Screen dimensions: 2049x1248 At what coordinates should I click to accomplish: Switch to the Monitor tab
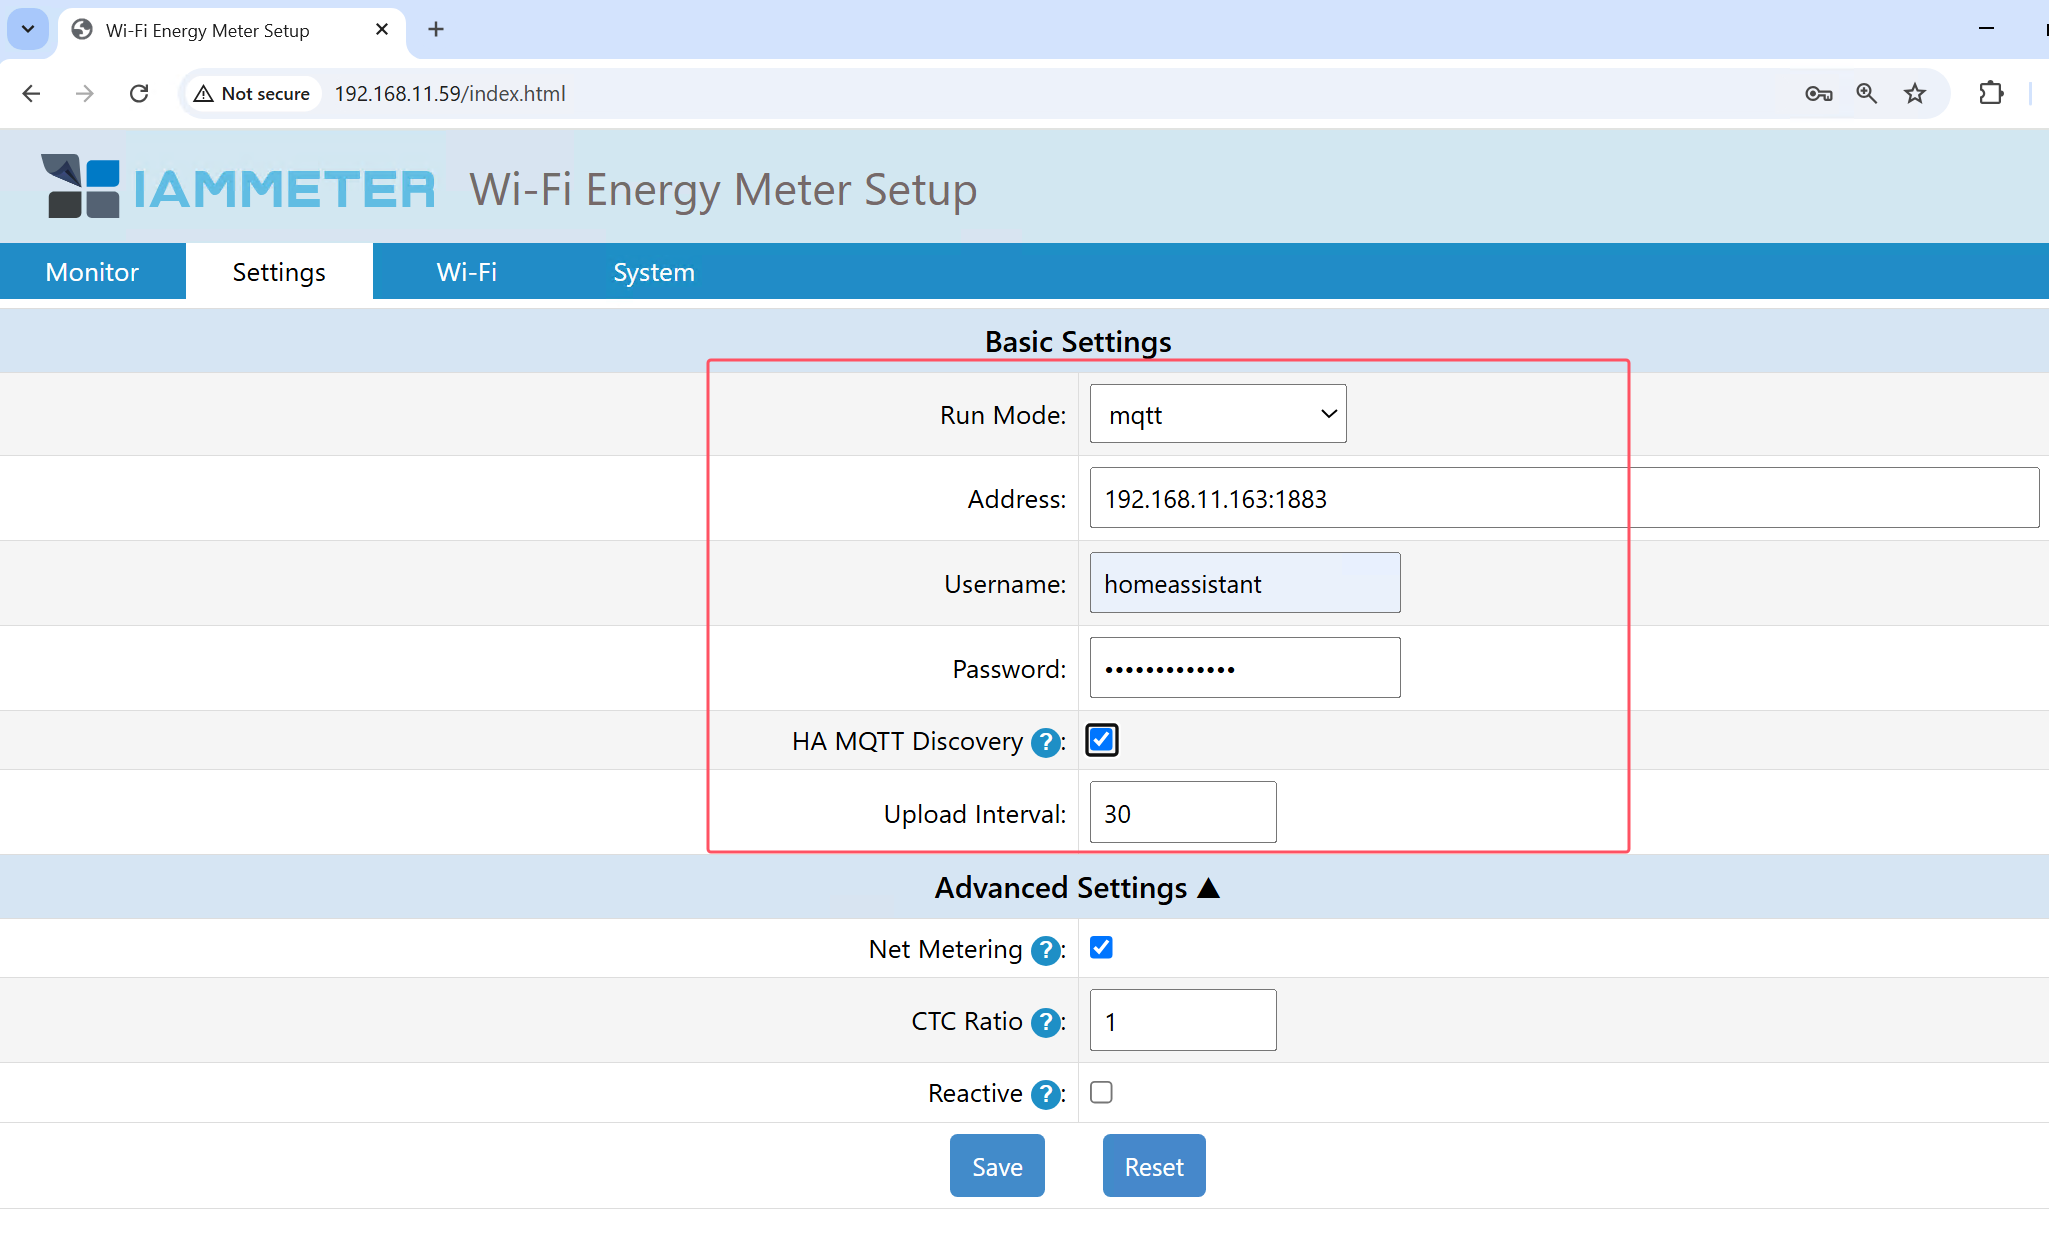click(92, 272)
